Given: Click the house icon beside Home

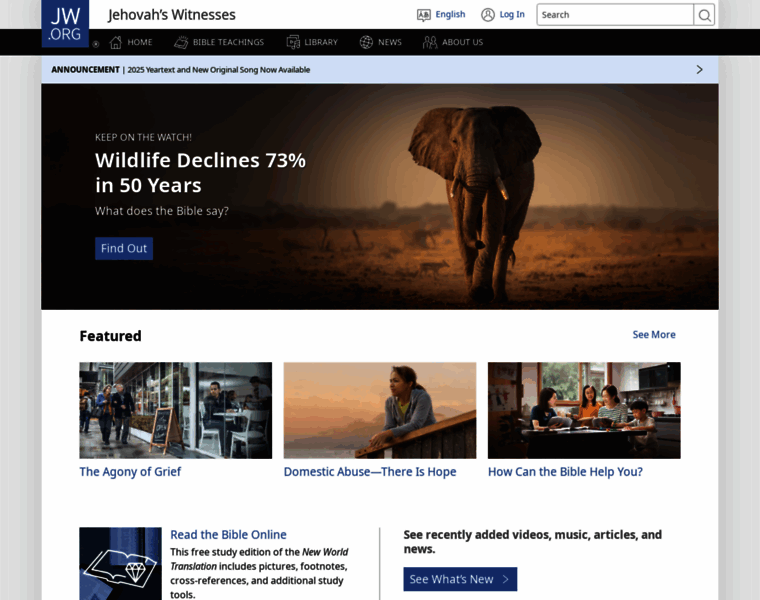Looking at the screenshot, I should point(115,42).
